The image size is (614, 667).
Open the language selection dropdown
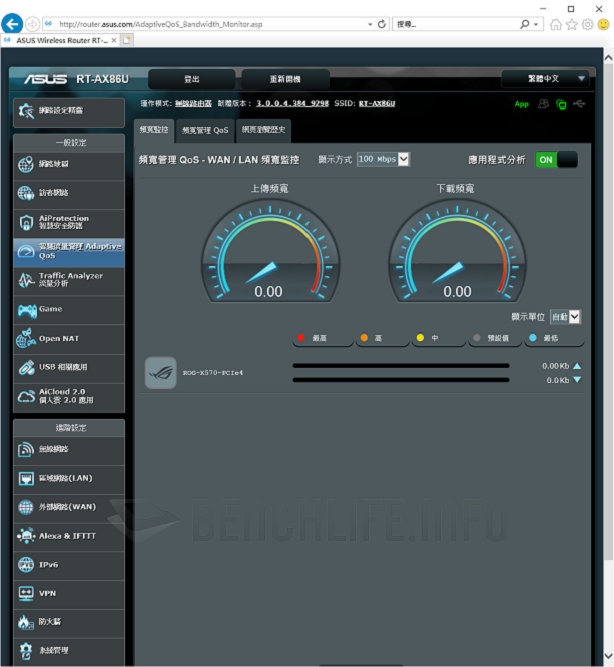545,79
